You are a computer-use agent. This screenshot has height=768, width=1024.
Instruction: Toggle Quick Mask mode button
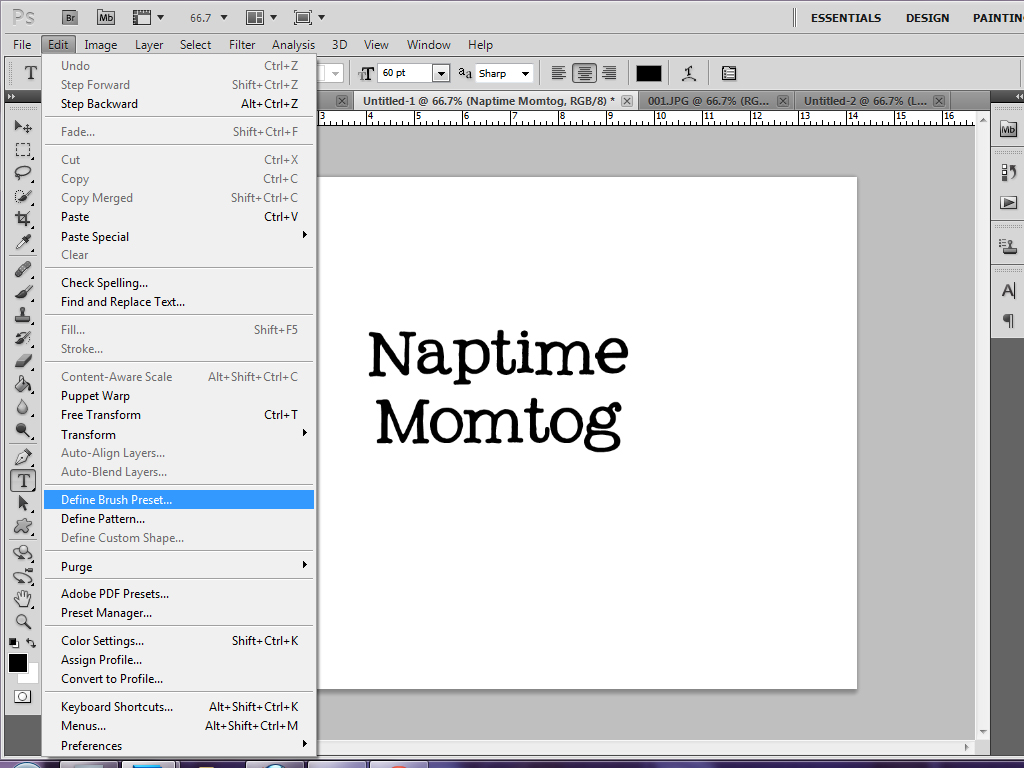pyautogui.click(x=22, y=697)
